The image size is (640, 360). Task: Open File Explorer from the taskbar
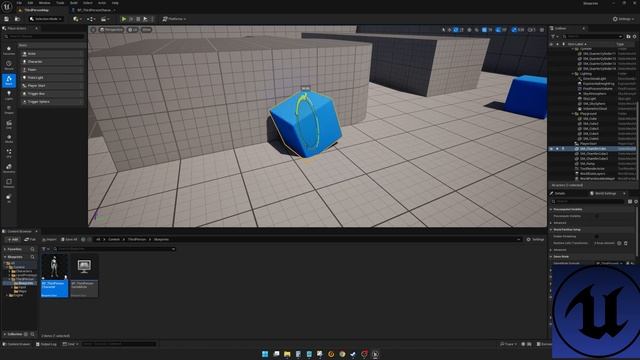coord(287,354)
